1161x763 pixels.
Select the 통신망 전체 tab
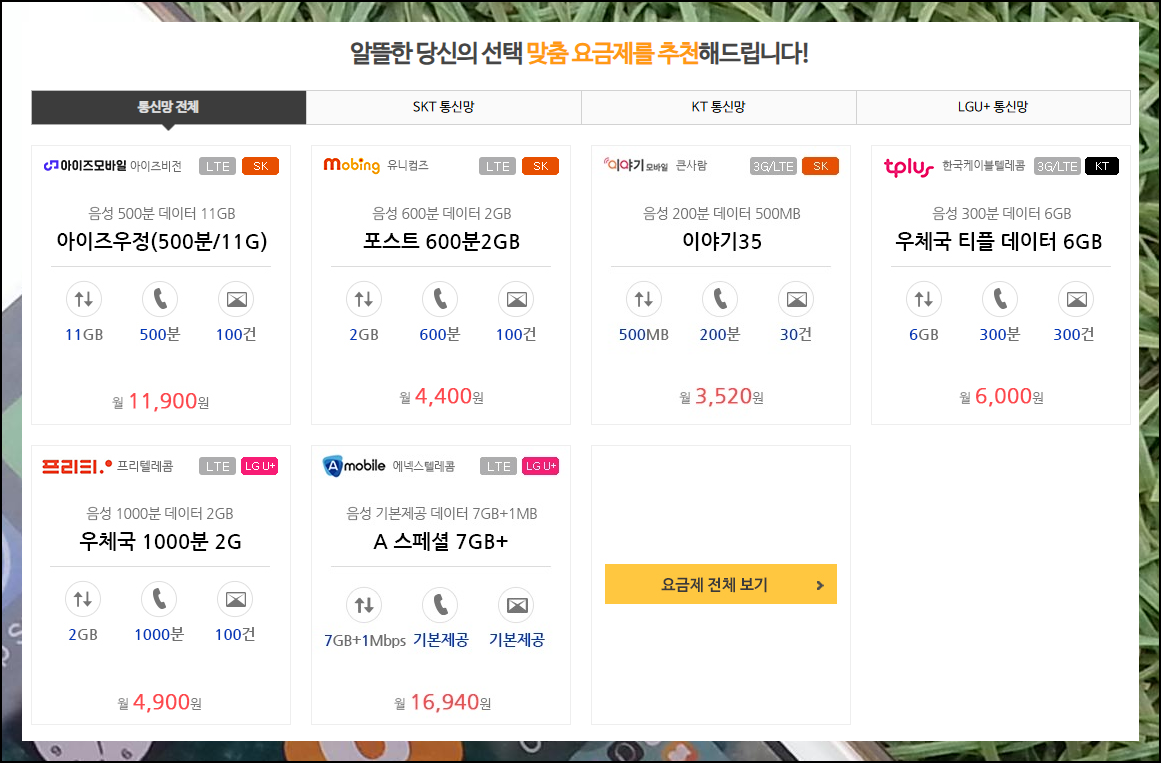pyautogui.click(x=168, y=107)
